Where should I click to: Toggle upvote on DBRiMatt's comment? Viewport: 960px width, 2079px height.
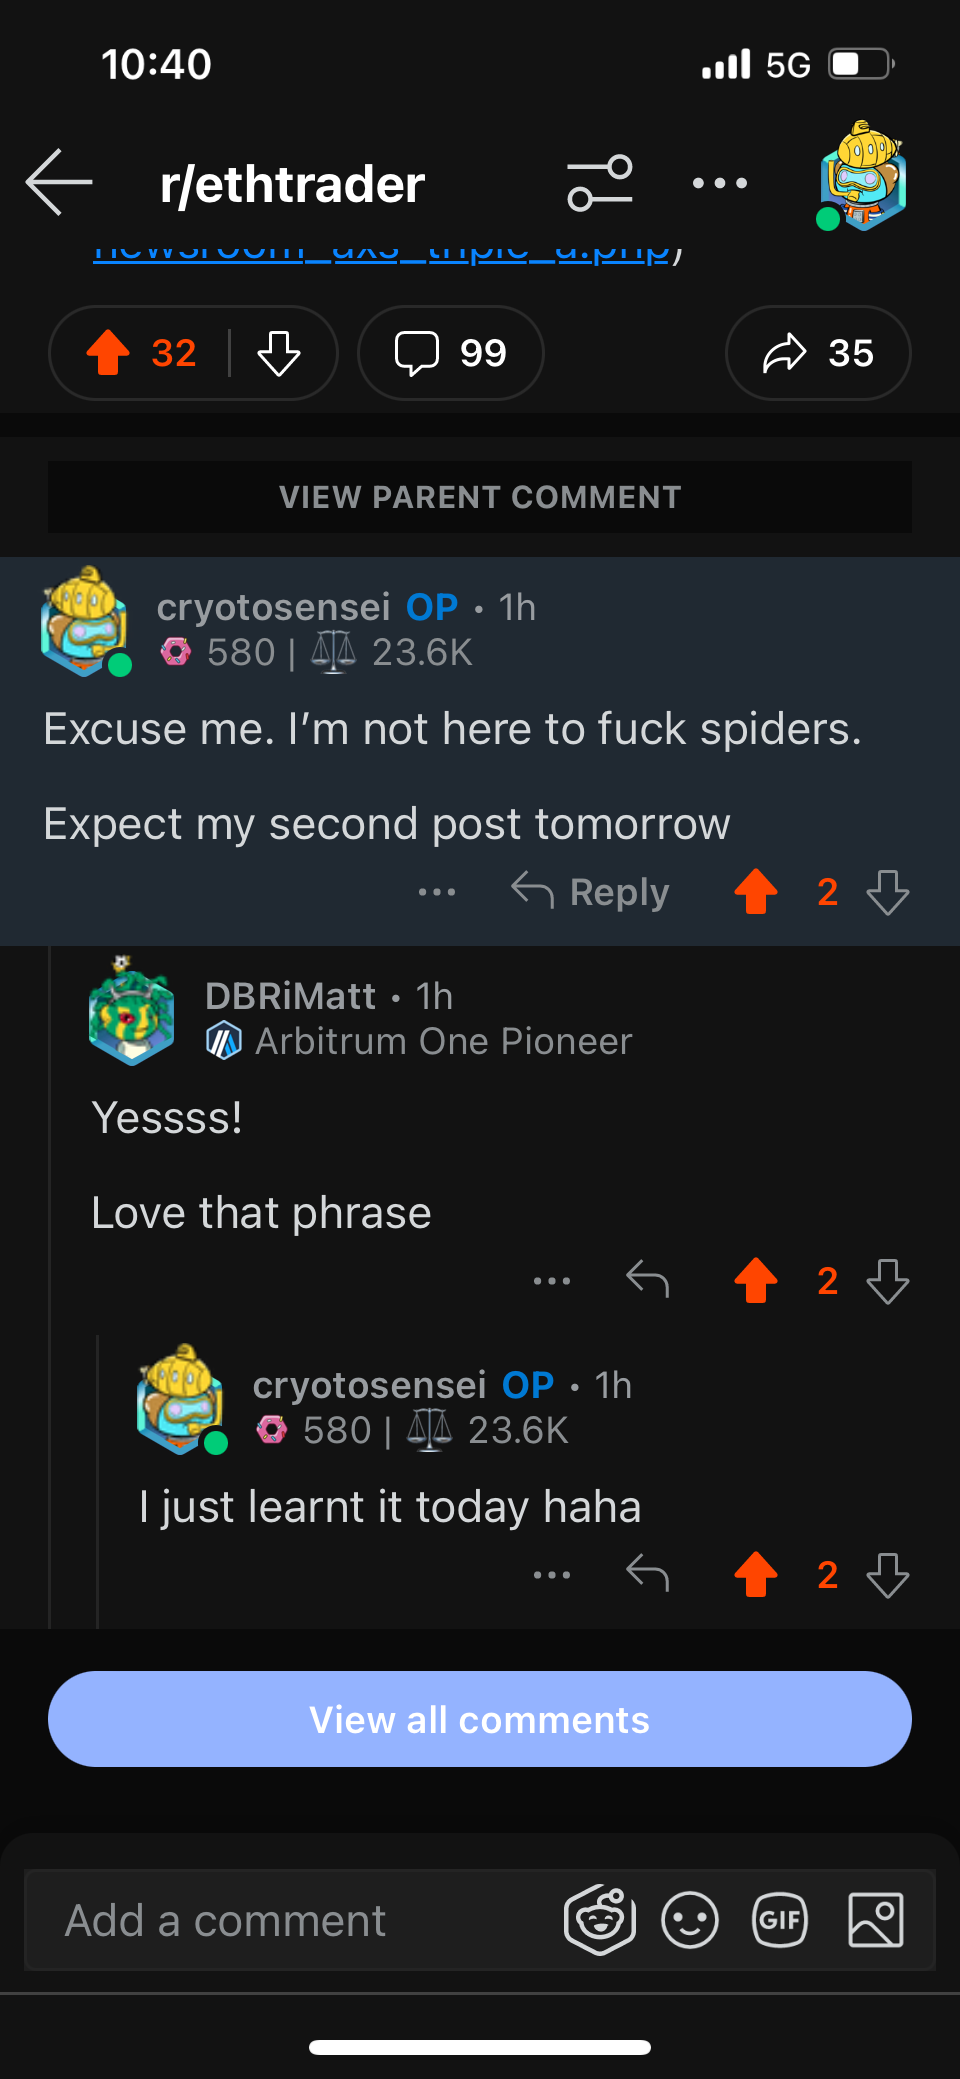tap(756, 1280)
